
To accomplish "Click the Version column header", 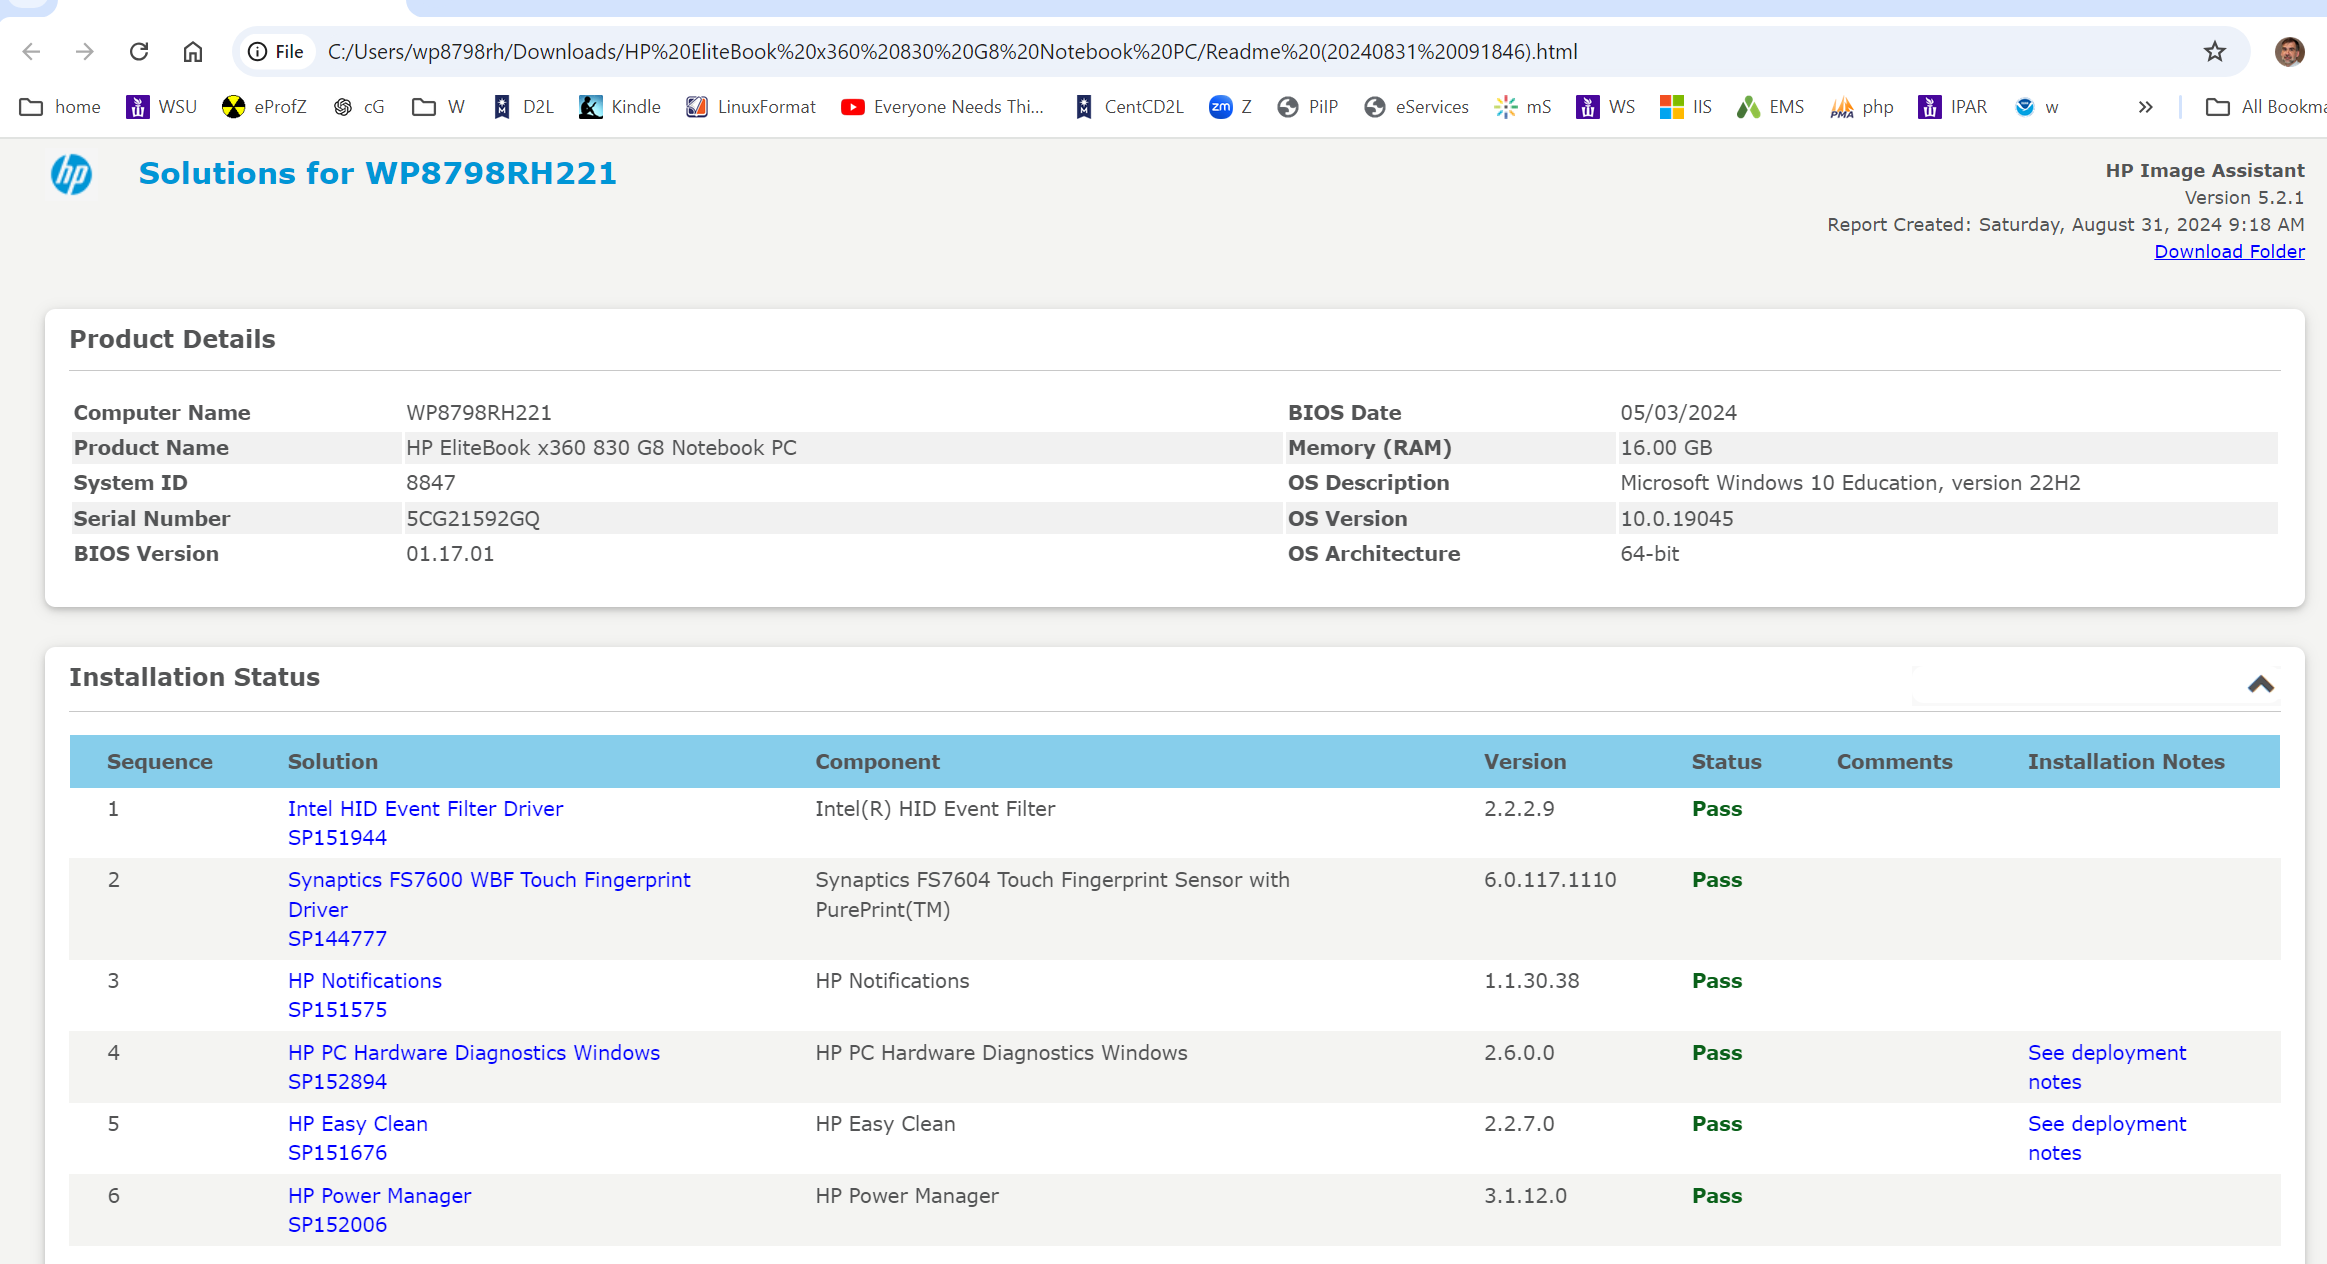I will click(1525, 762).
